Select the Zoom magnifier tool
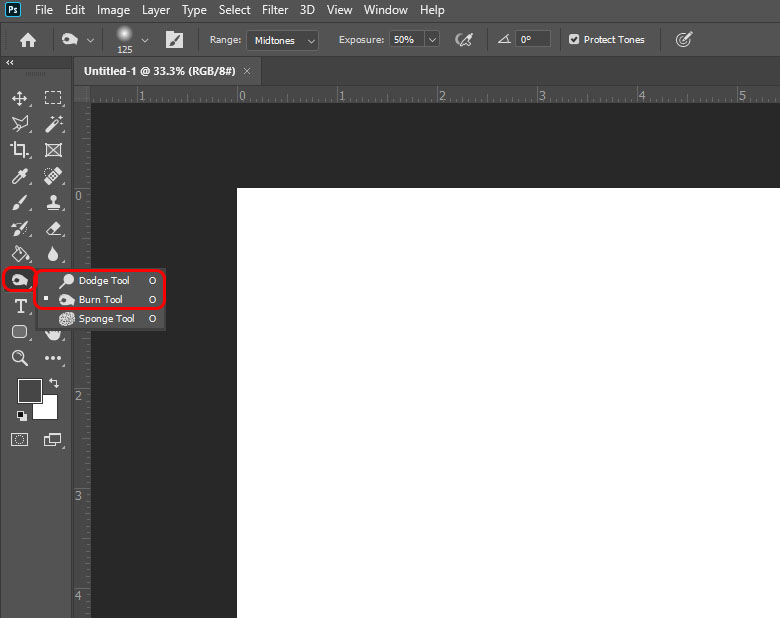 click(x=20, y=358)
